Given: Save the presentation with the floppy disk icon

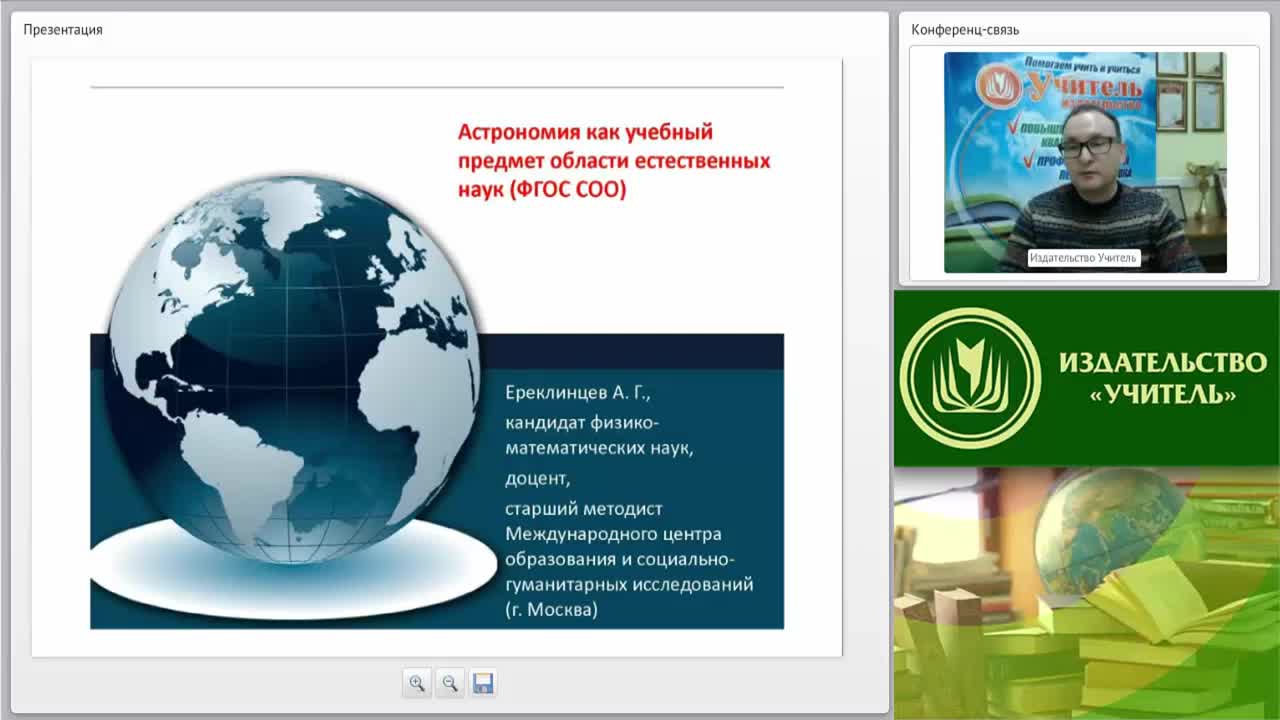Looking at the screenshot, I should point(483,683).
